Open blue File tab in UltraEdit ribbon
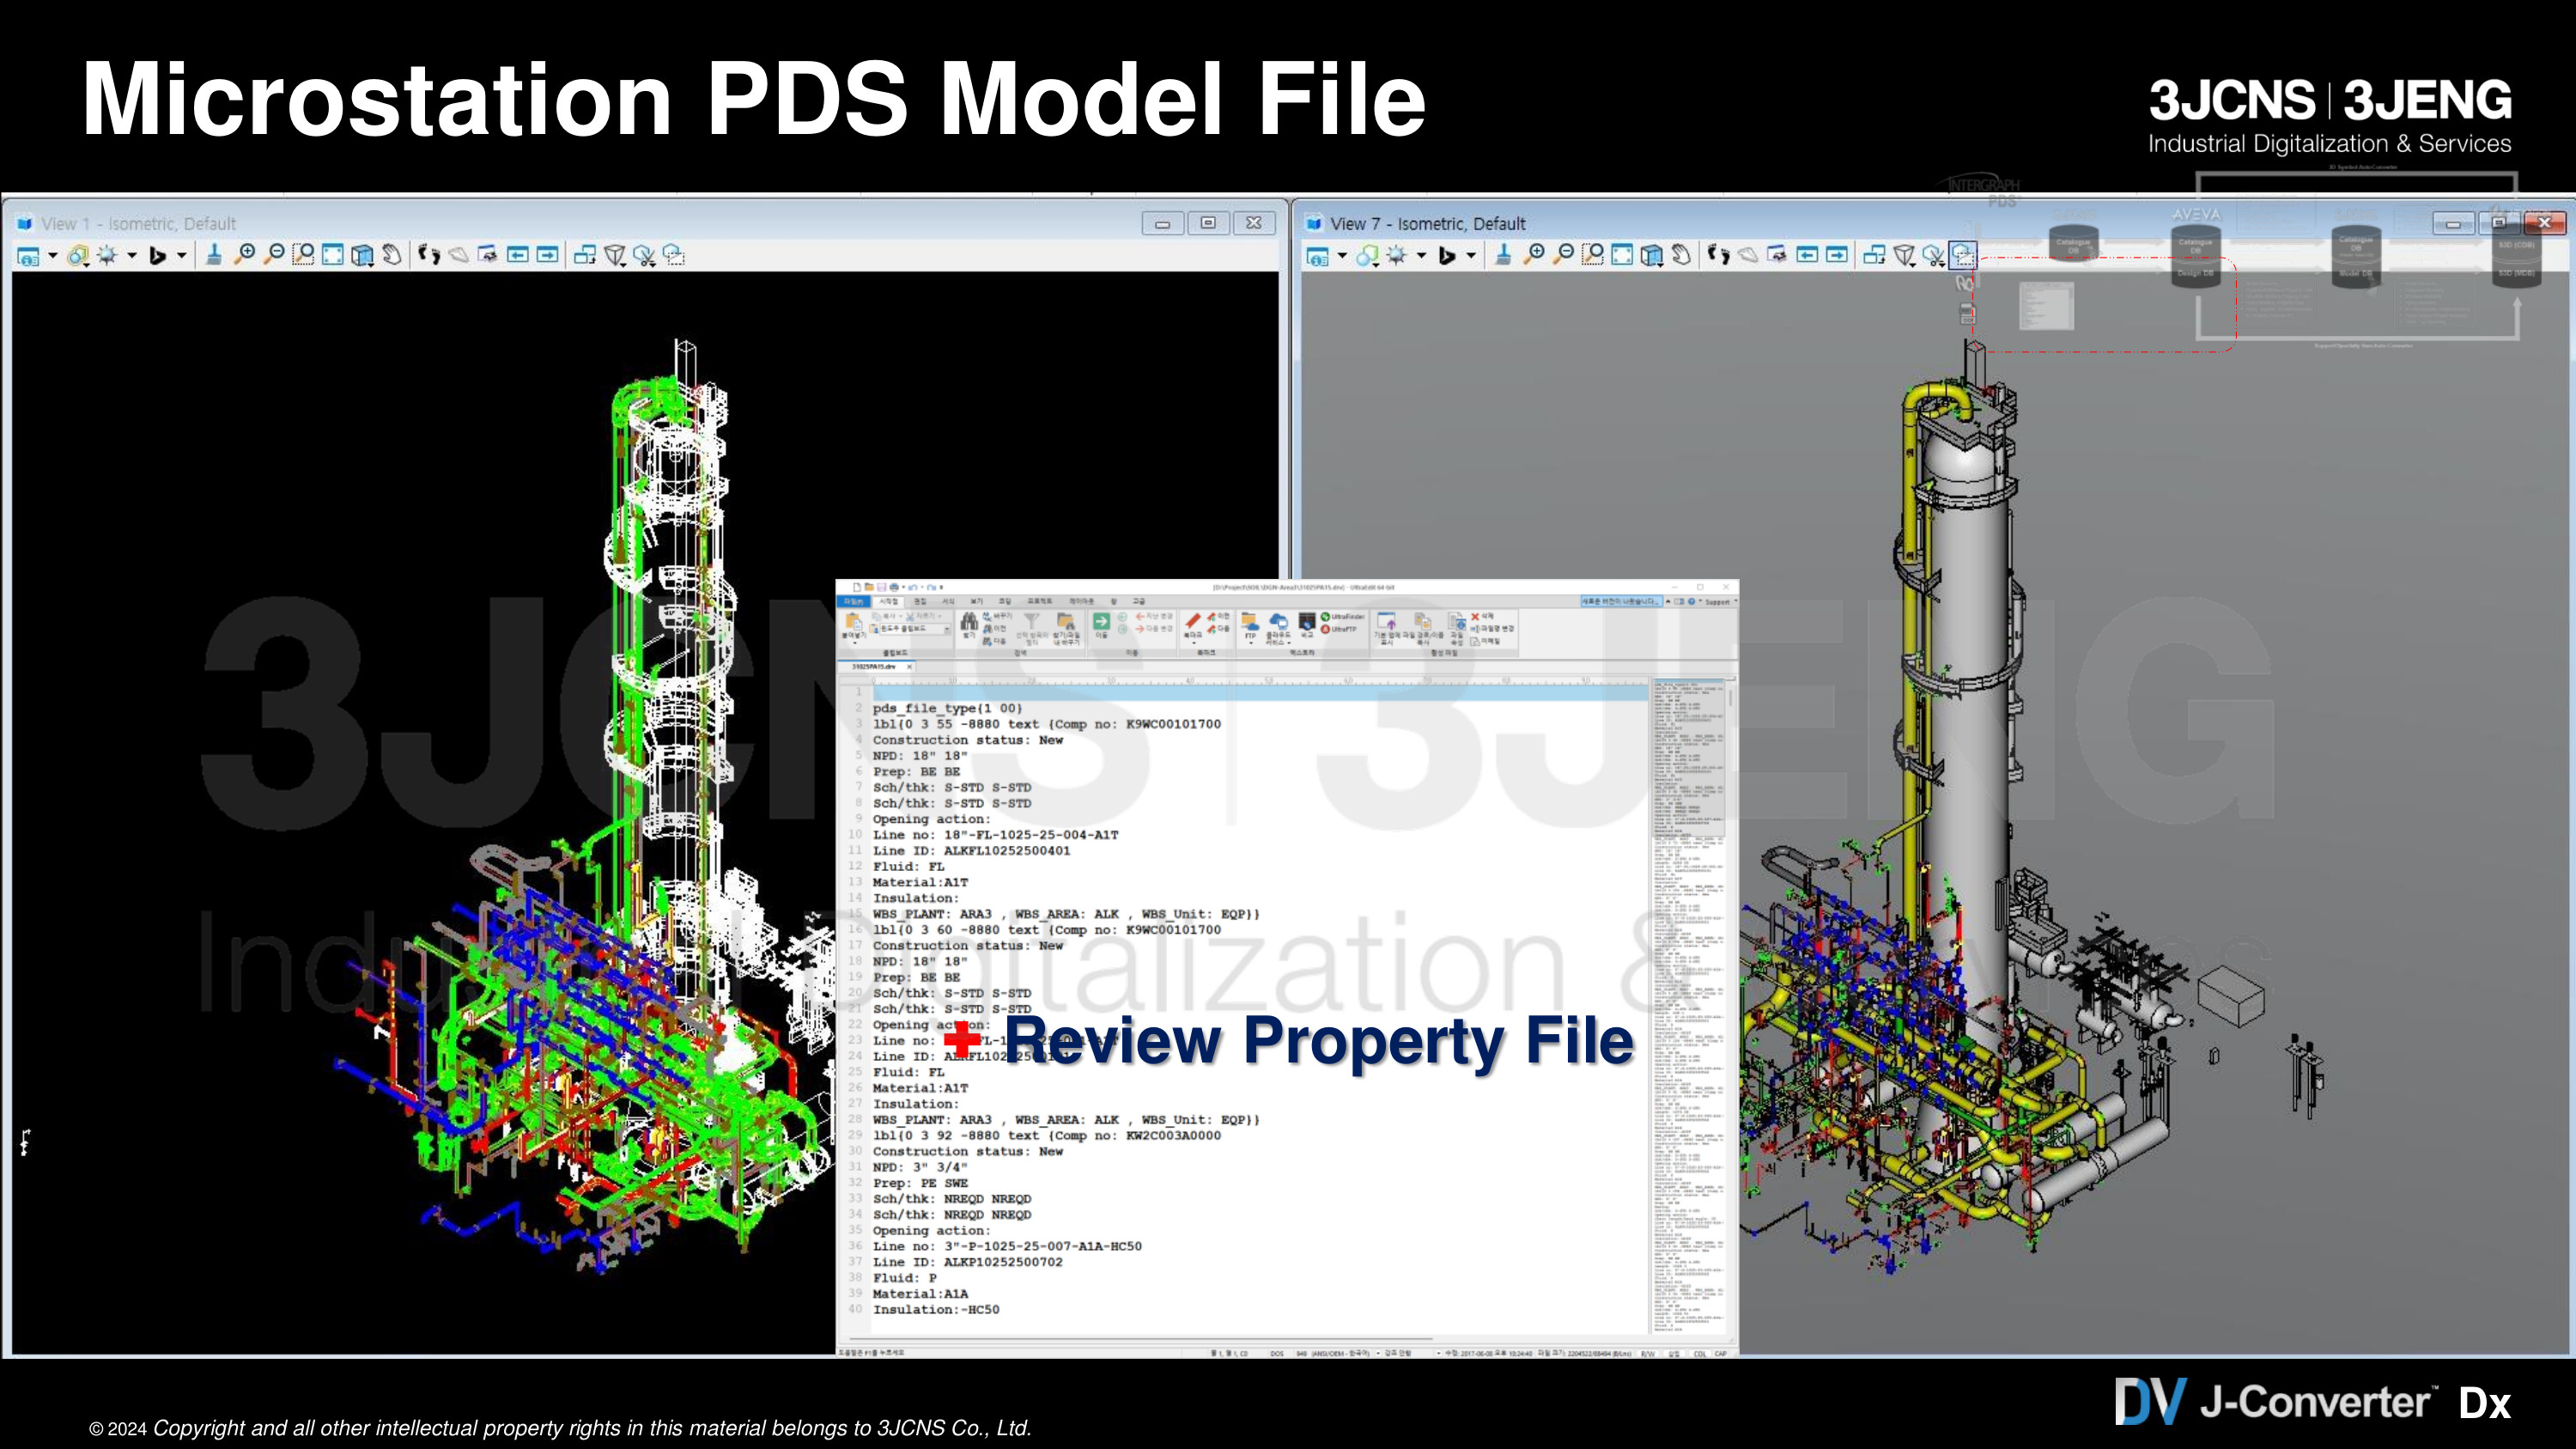The width and height of the screenshot is (2576, 1449). point(853,602)
